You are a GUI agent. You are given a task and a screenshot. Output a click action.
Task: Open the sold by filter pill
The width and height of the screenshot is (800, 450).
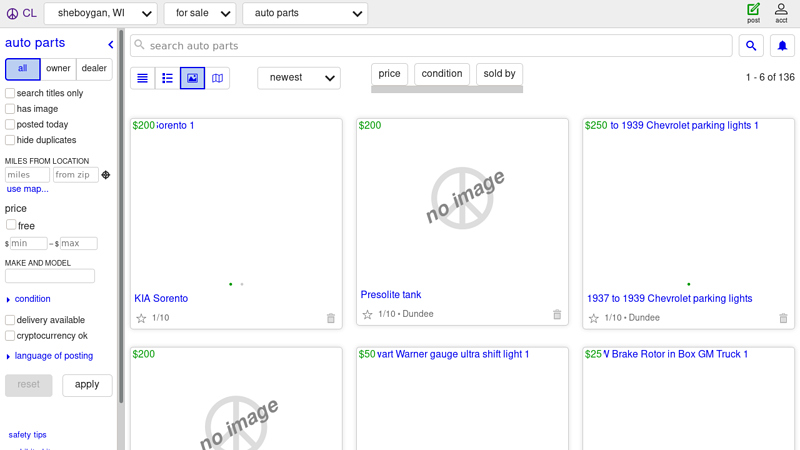[499, 74]
